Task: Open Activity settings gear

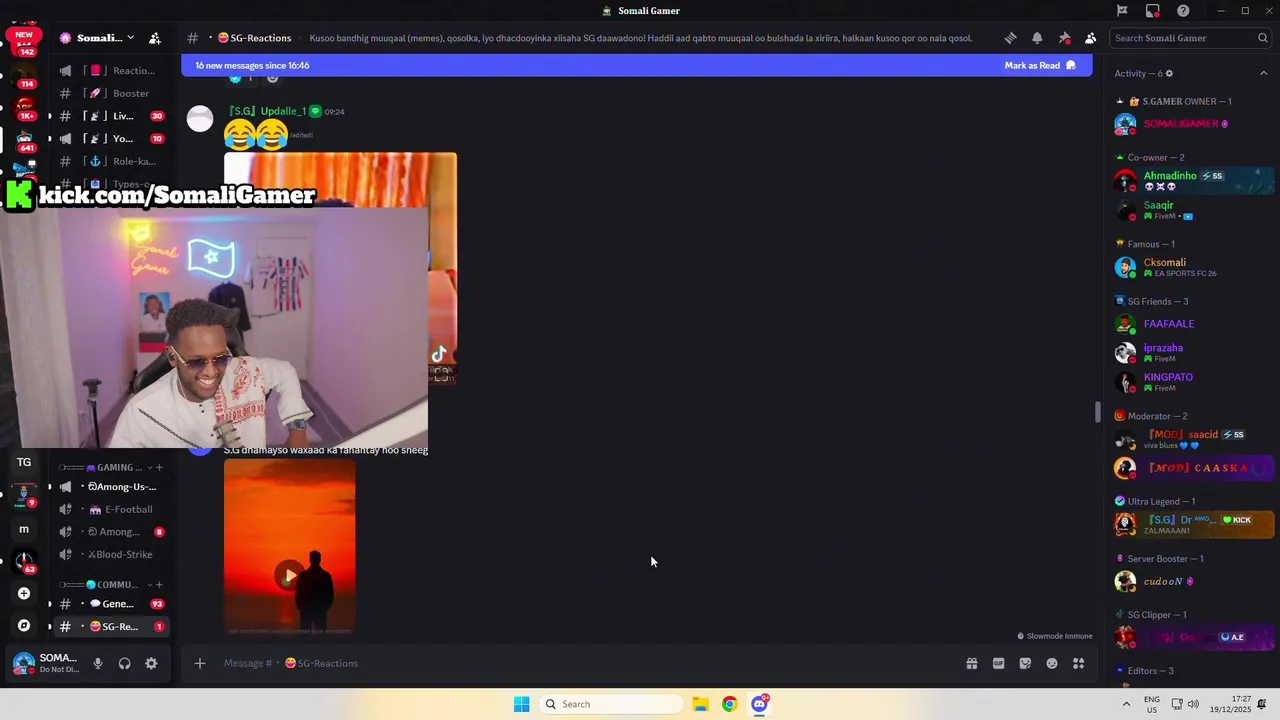Action: click(x=1169, y=73)
